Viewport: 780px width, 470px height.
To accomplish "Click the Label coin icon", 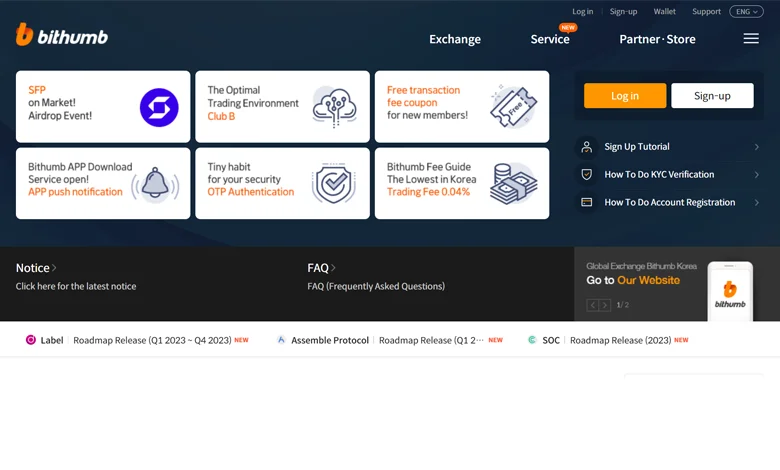I will tap(30, 340).
